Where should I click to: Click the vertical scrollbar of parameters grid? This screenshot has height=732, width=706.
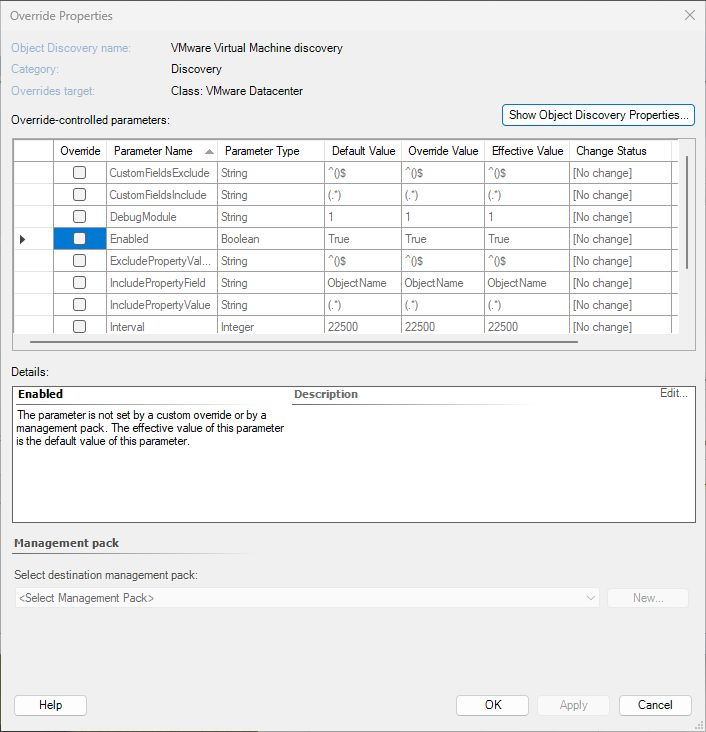(x=687, y=212)
